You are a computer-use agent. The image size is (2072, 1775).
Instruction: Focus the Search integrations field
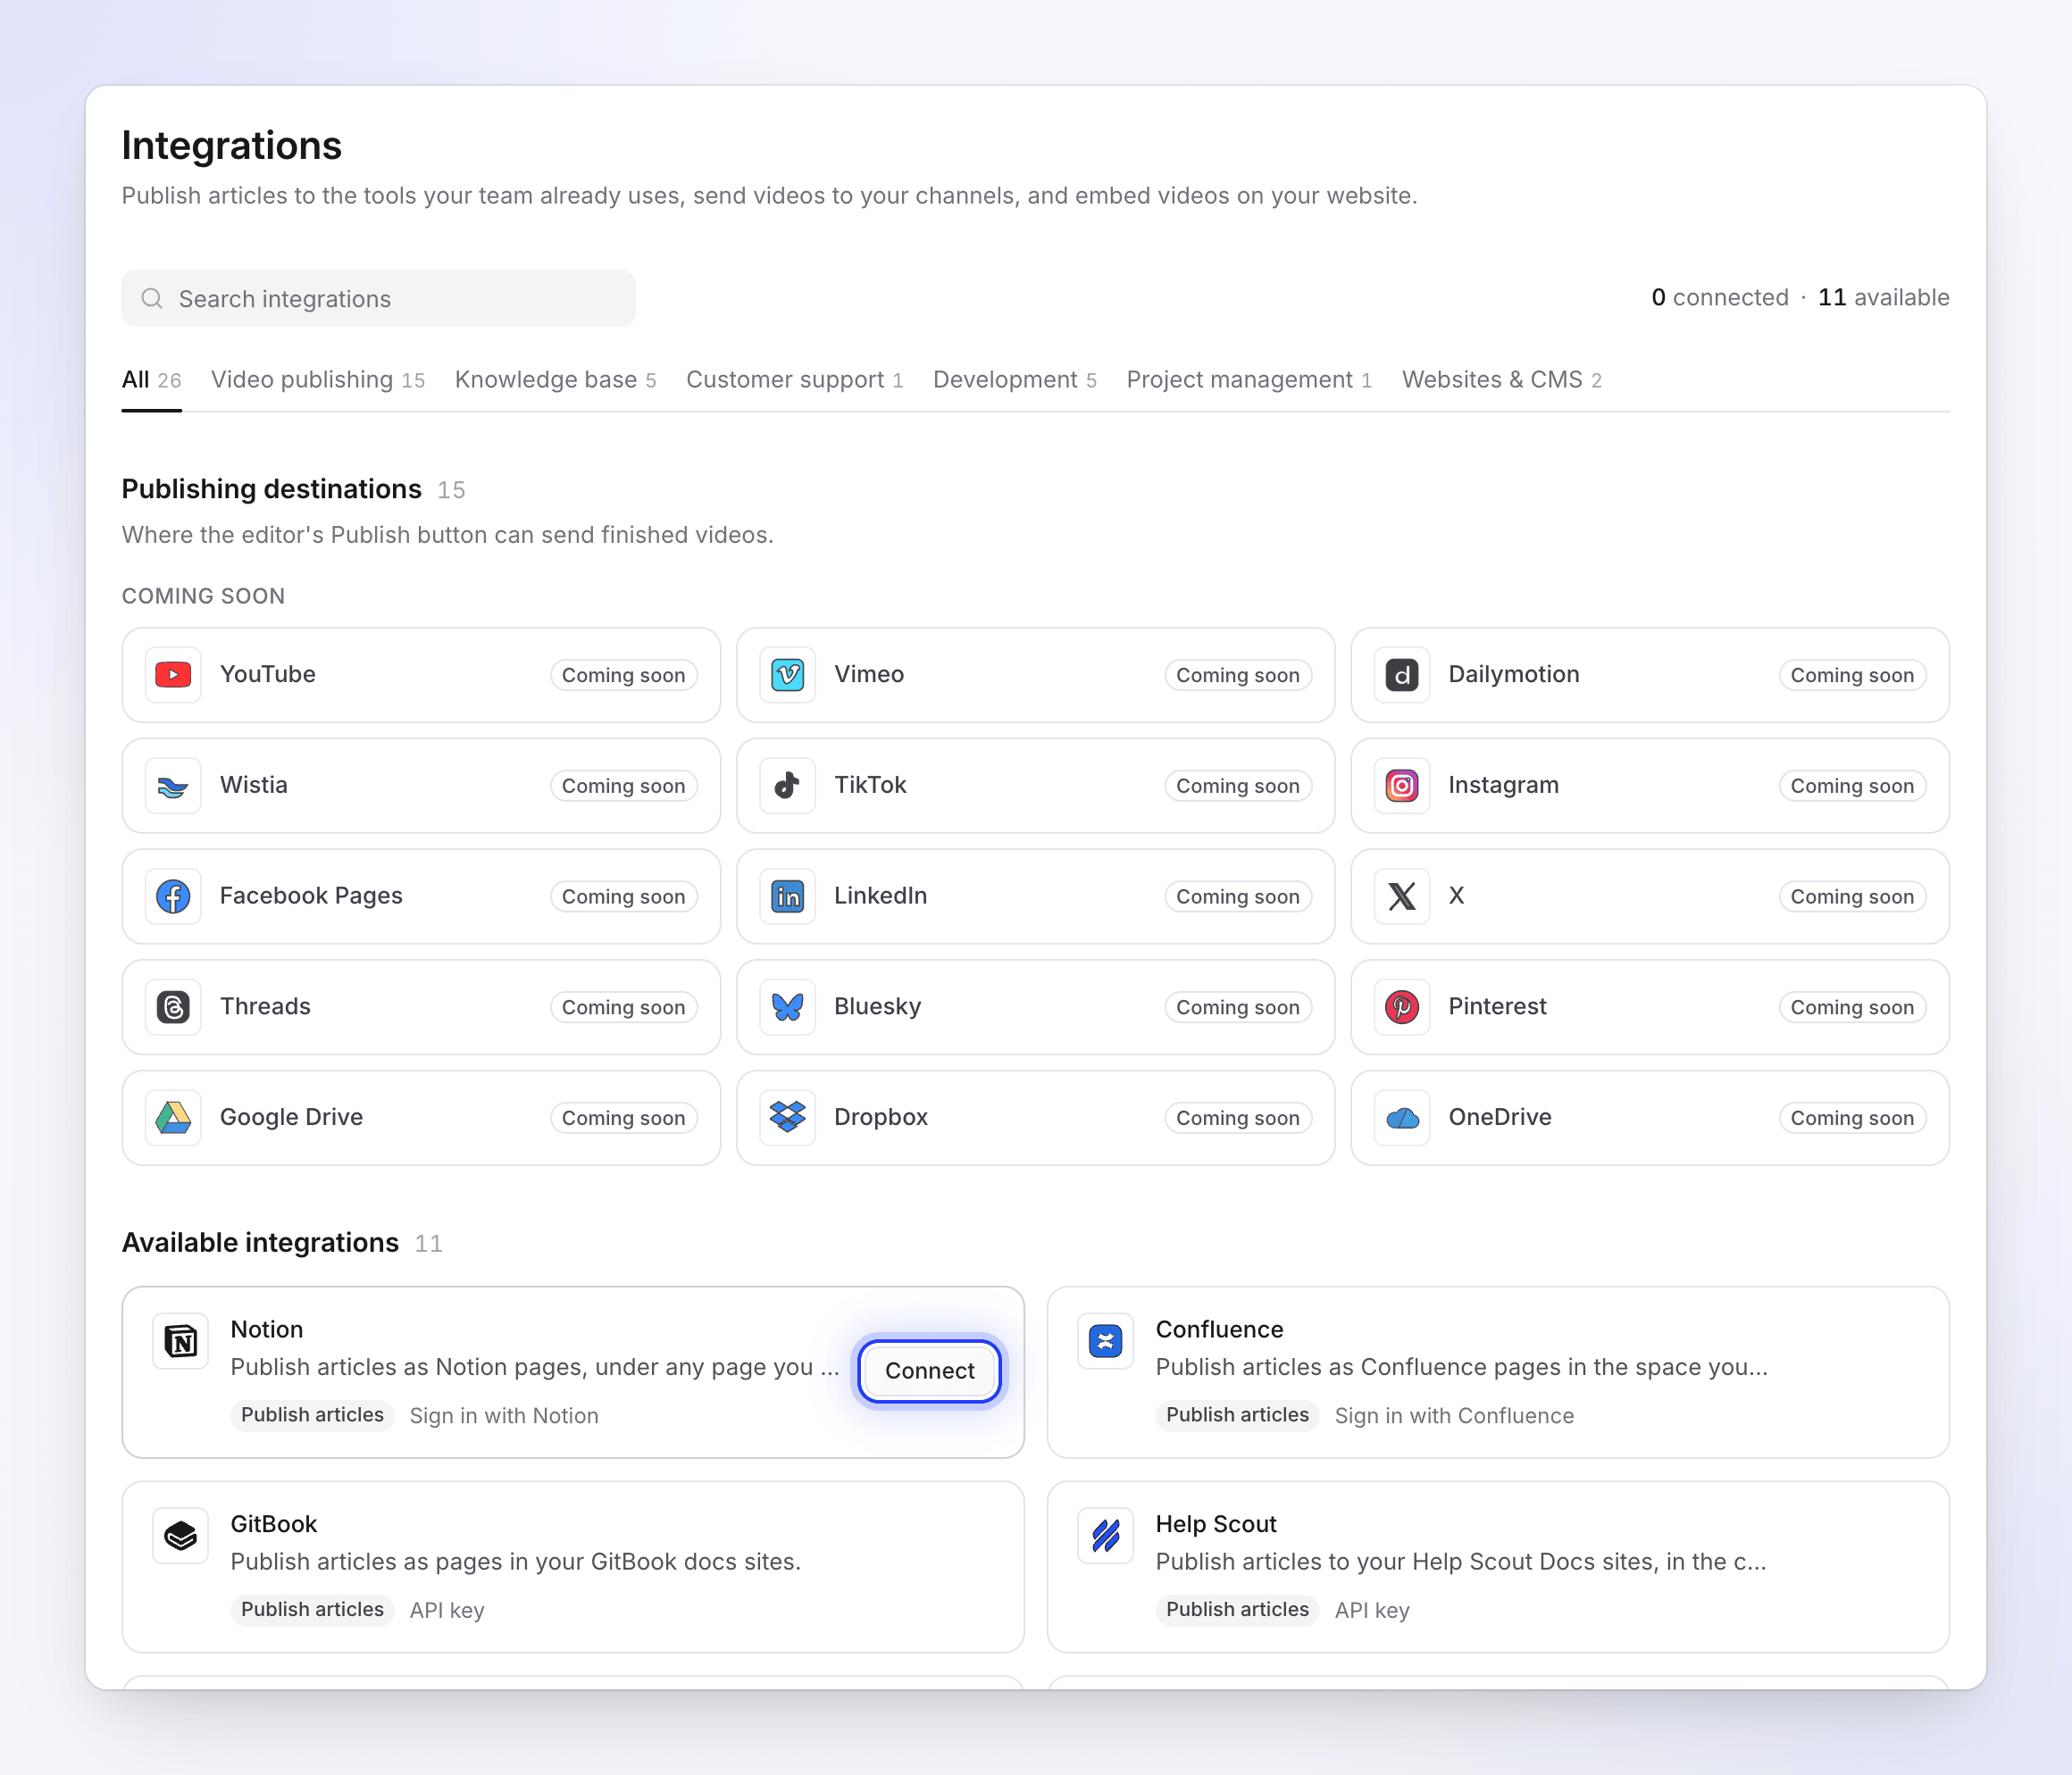coord(378,299)
